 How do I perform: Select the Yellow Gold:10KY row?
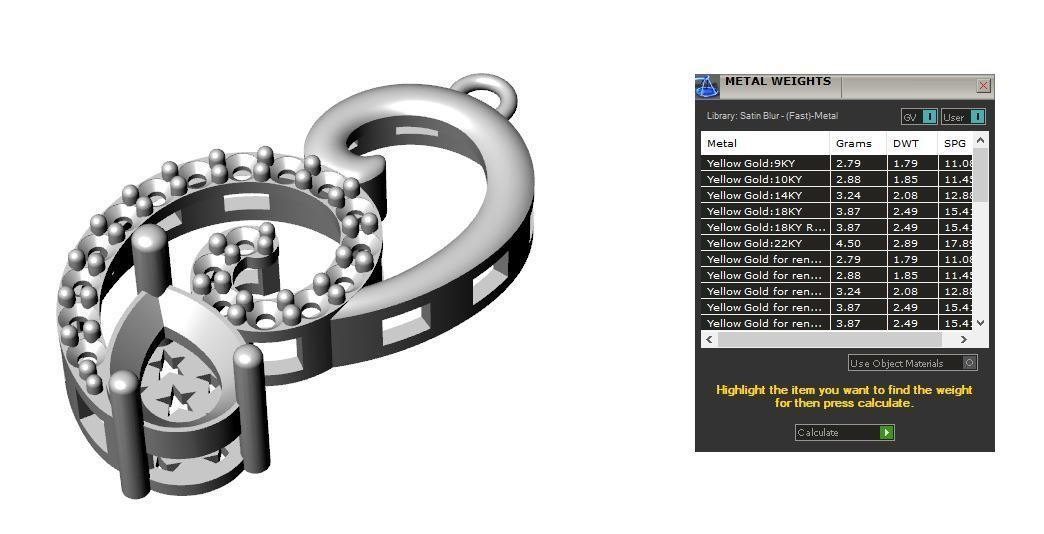pyautogui.click(x=837, y=179)
